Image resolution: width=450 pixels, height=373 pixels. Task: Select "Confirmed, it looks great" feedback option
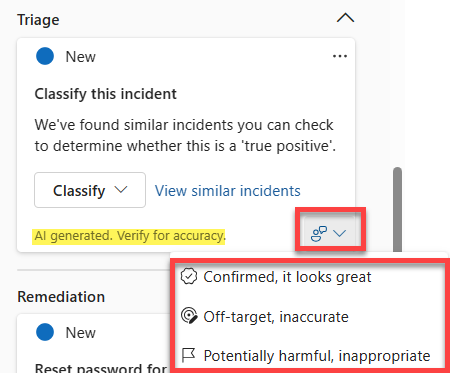[x=276, y=277]
